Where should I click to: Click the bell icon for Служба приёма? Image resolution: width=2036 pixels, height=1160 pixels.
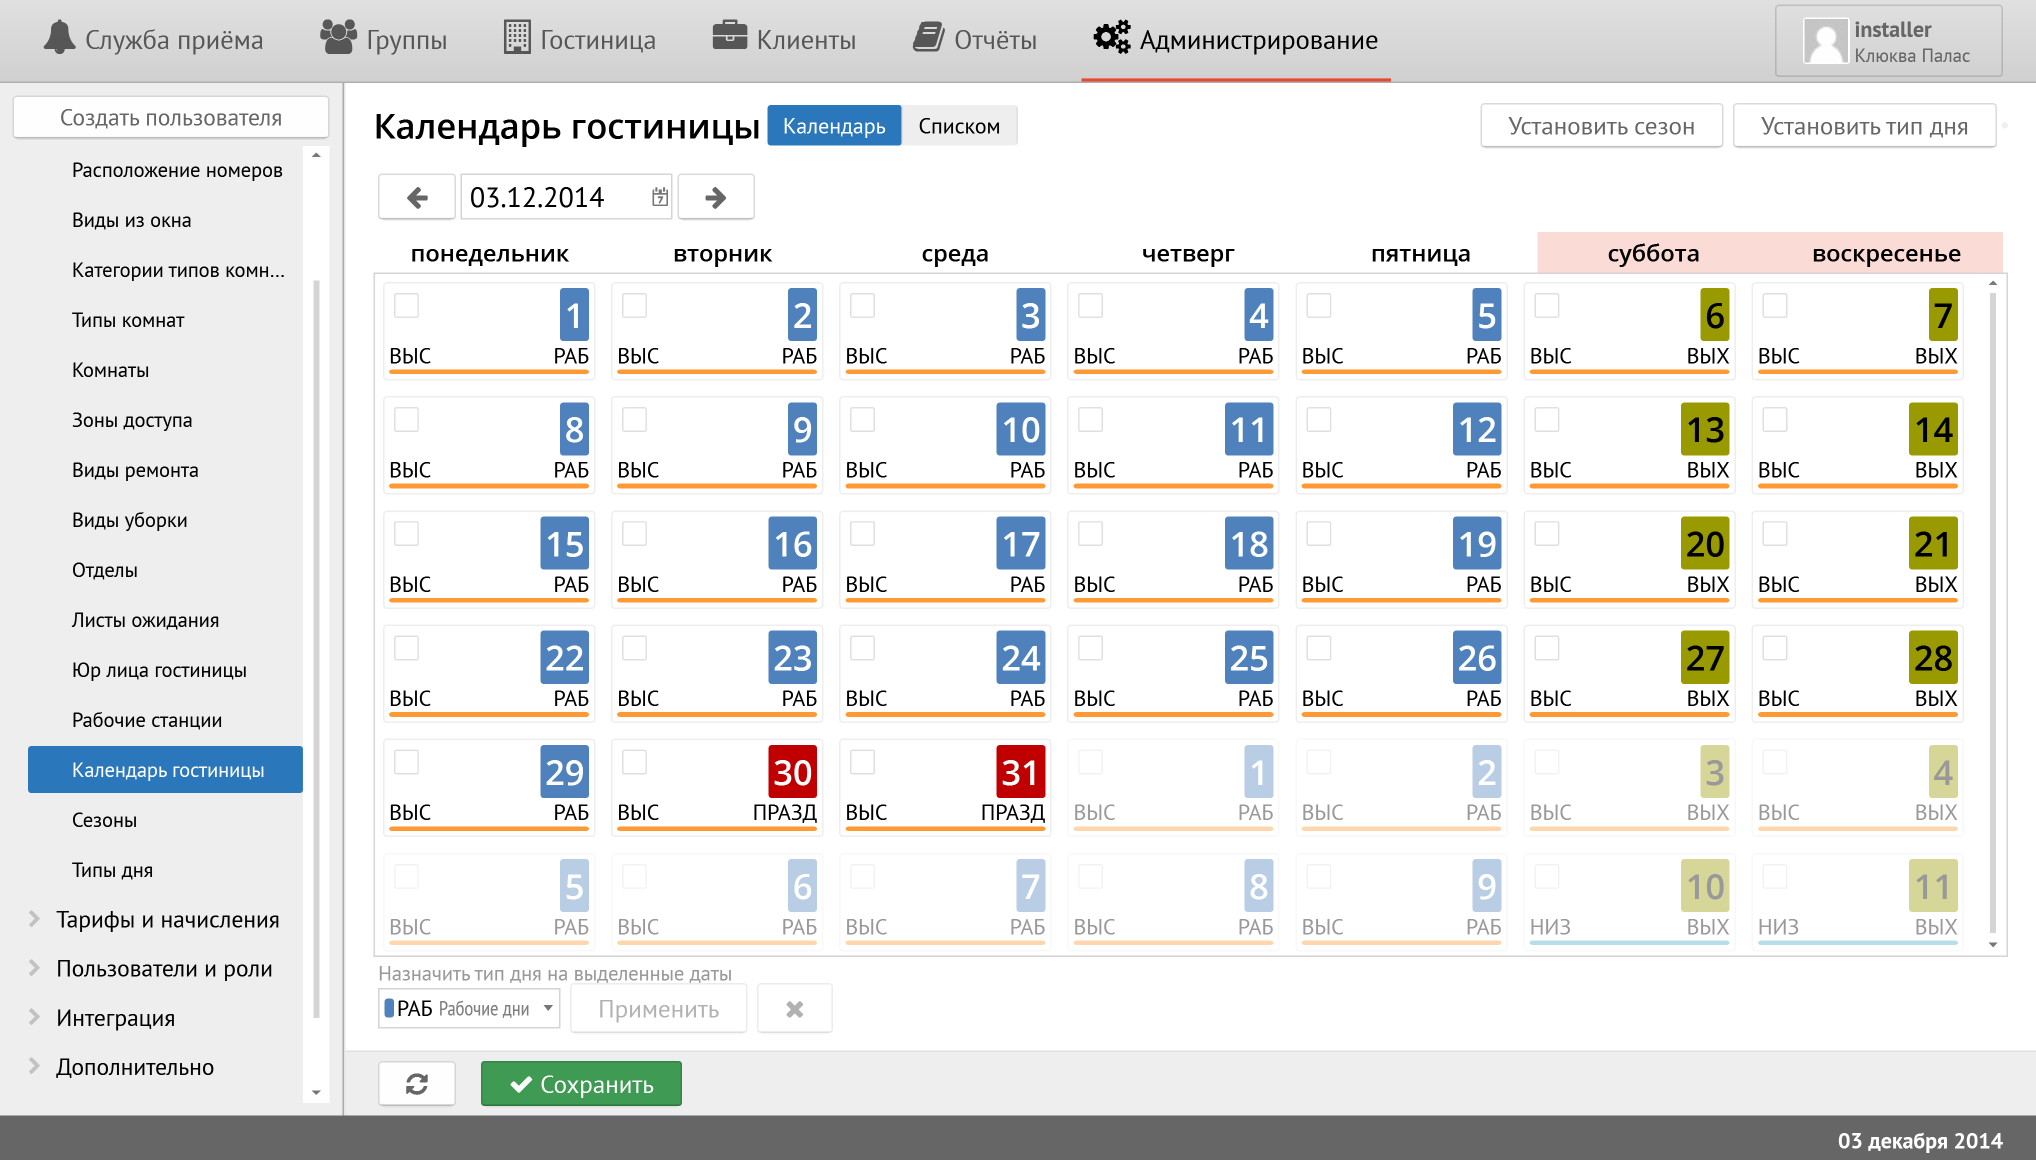coord(60,38)
